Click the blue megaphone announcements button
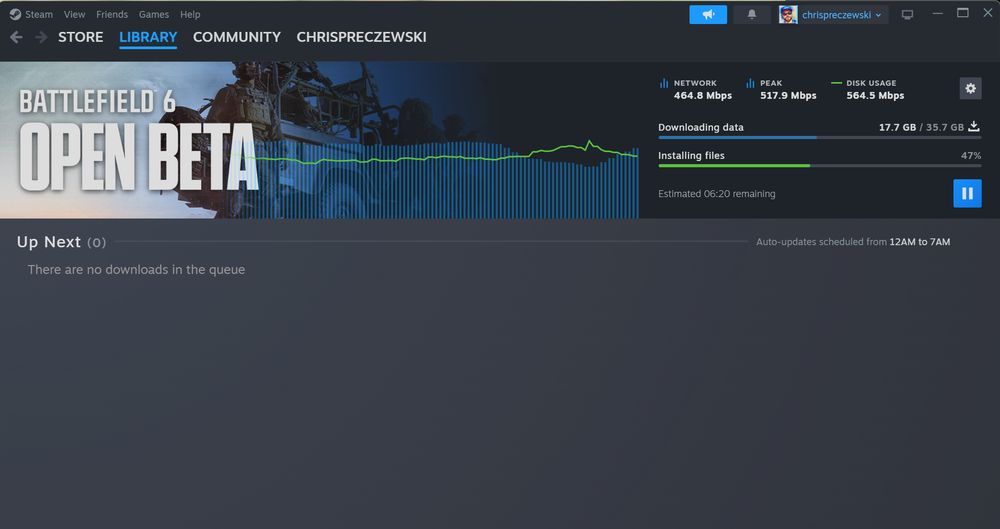 [x=708, y=14]
